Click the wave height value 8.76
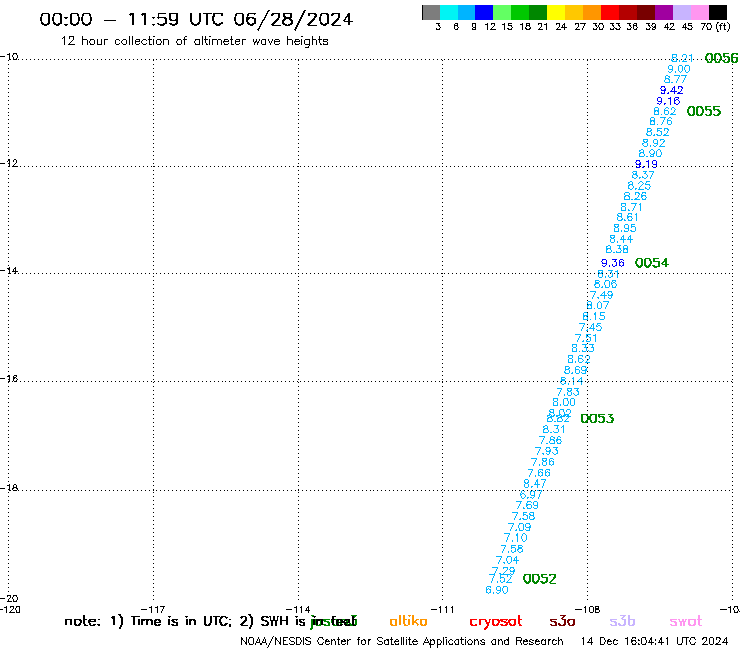The width and height of the screenshot is (740, 650). click(661, 121)
